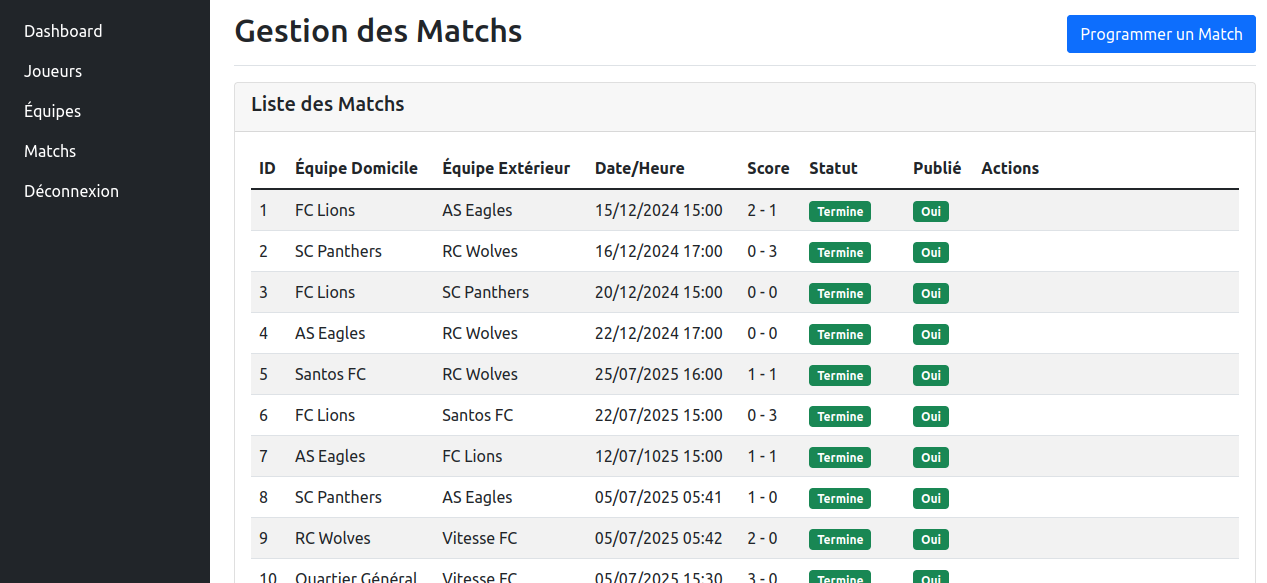Image resolution: width=1267 pixels, height=583 pixels.
Task: Select Matchs in the sidebar
Action: tap(50, 151)
